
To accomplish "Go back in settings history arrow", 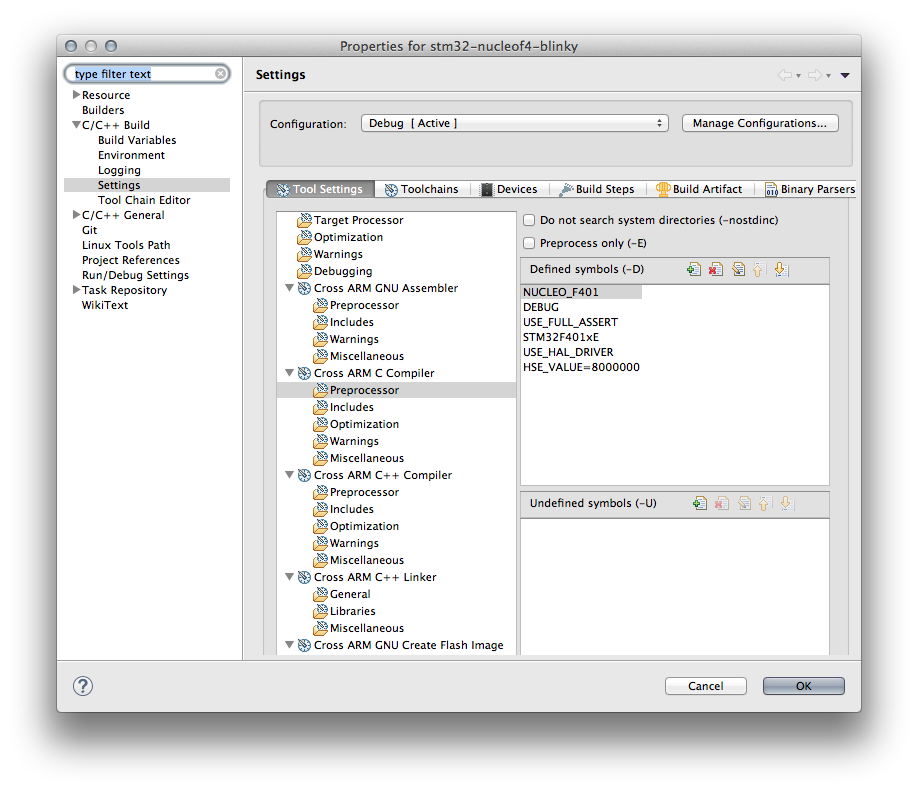I will click(785, 75).
